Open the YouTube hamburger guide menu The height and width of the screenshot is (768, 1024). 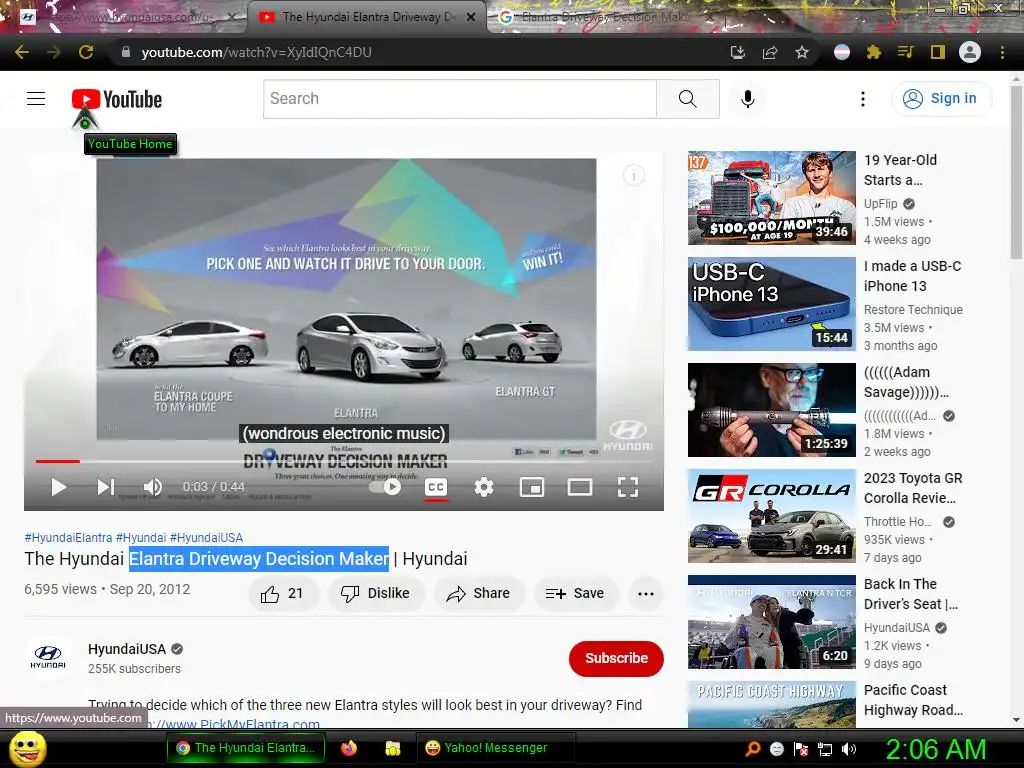tap(36, 99)
